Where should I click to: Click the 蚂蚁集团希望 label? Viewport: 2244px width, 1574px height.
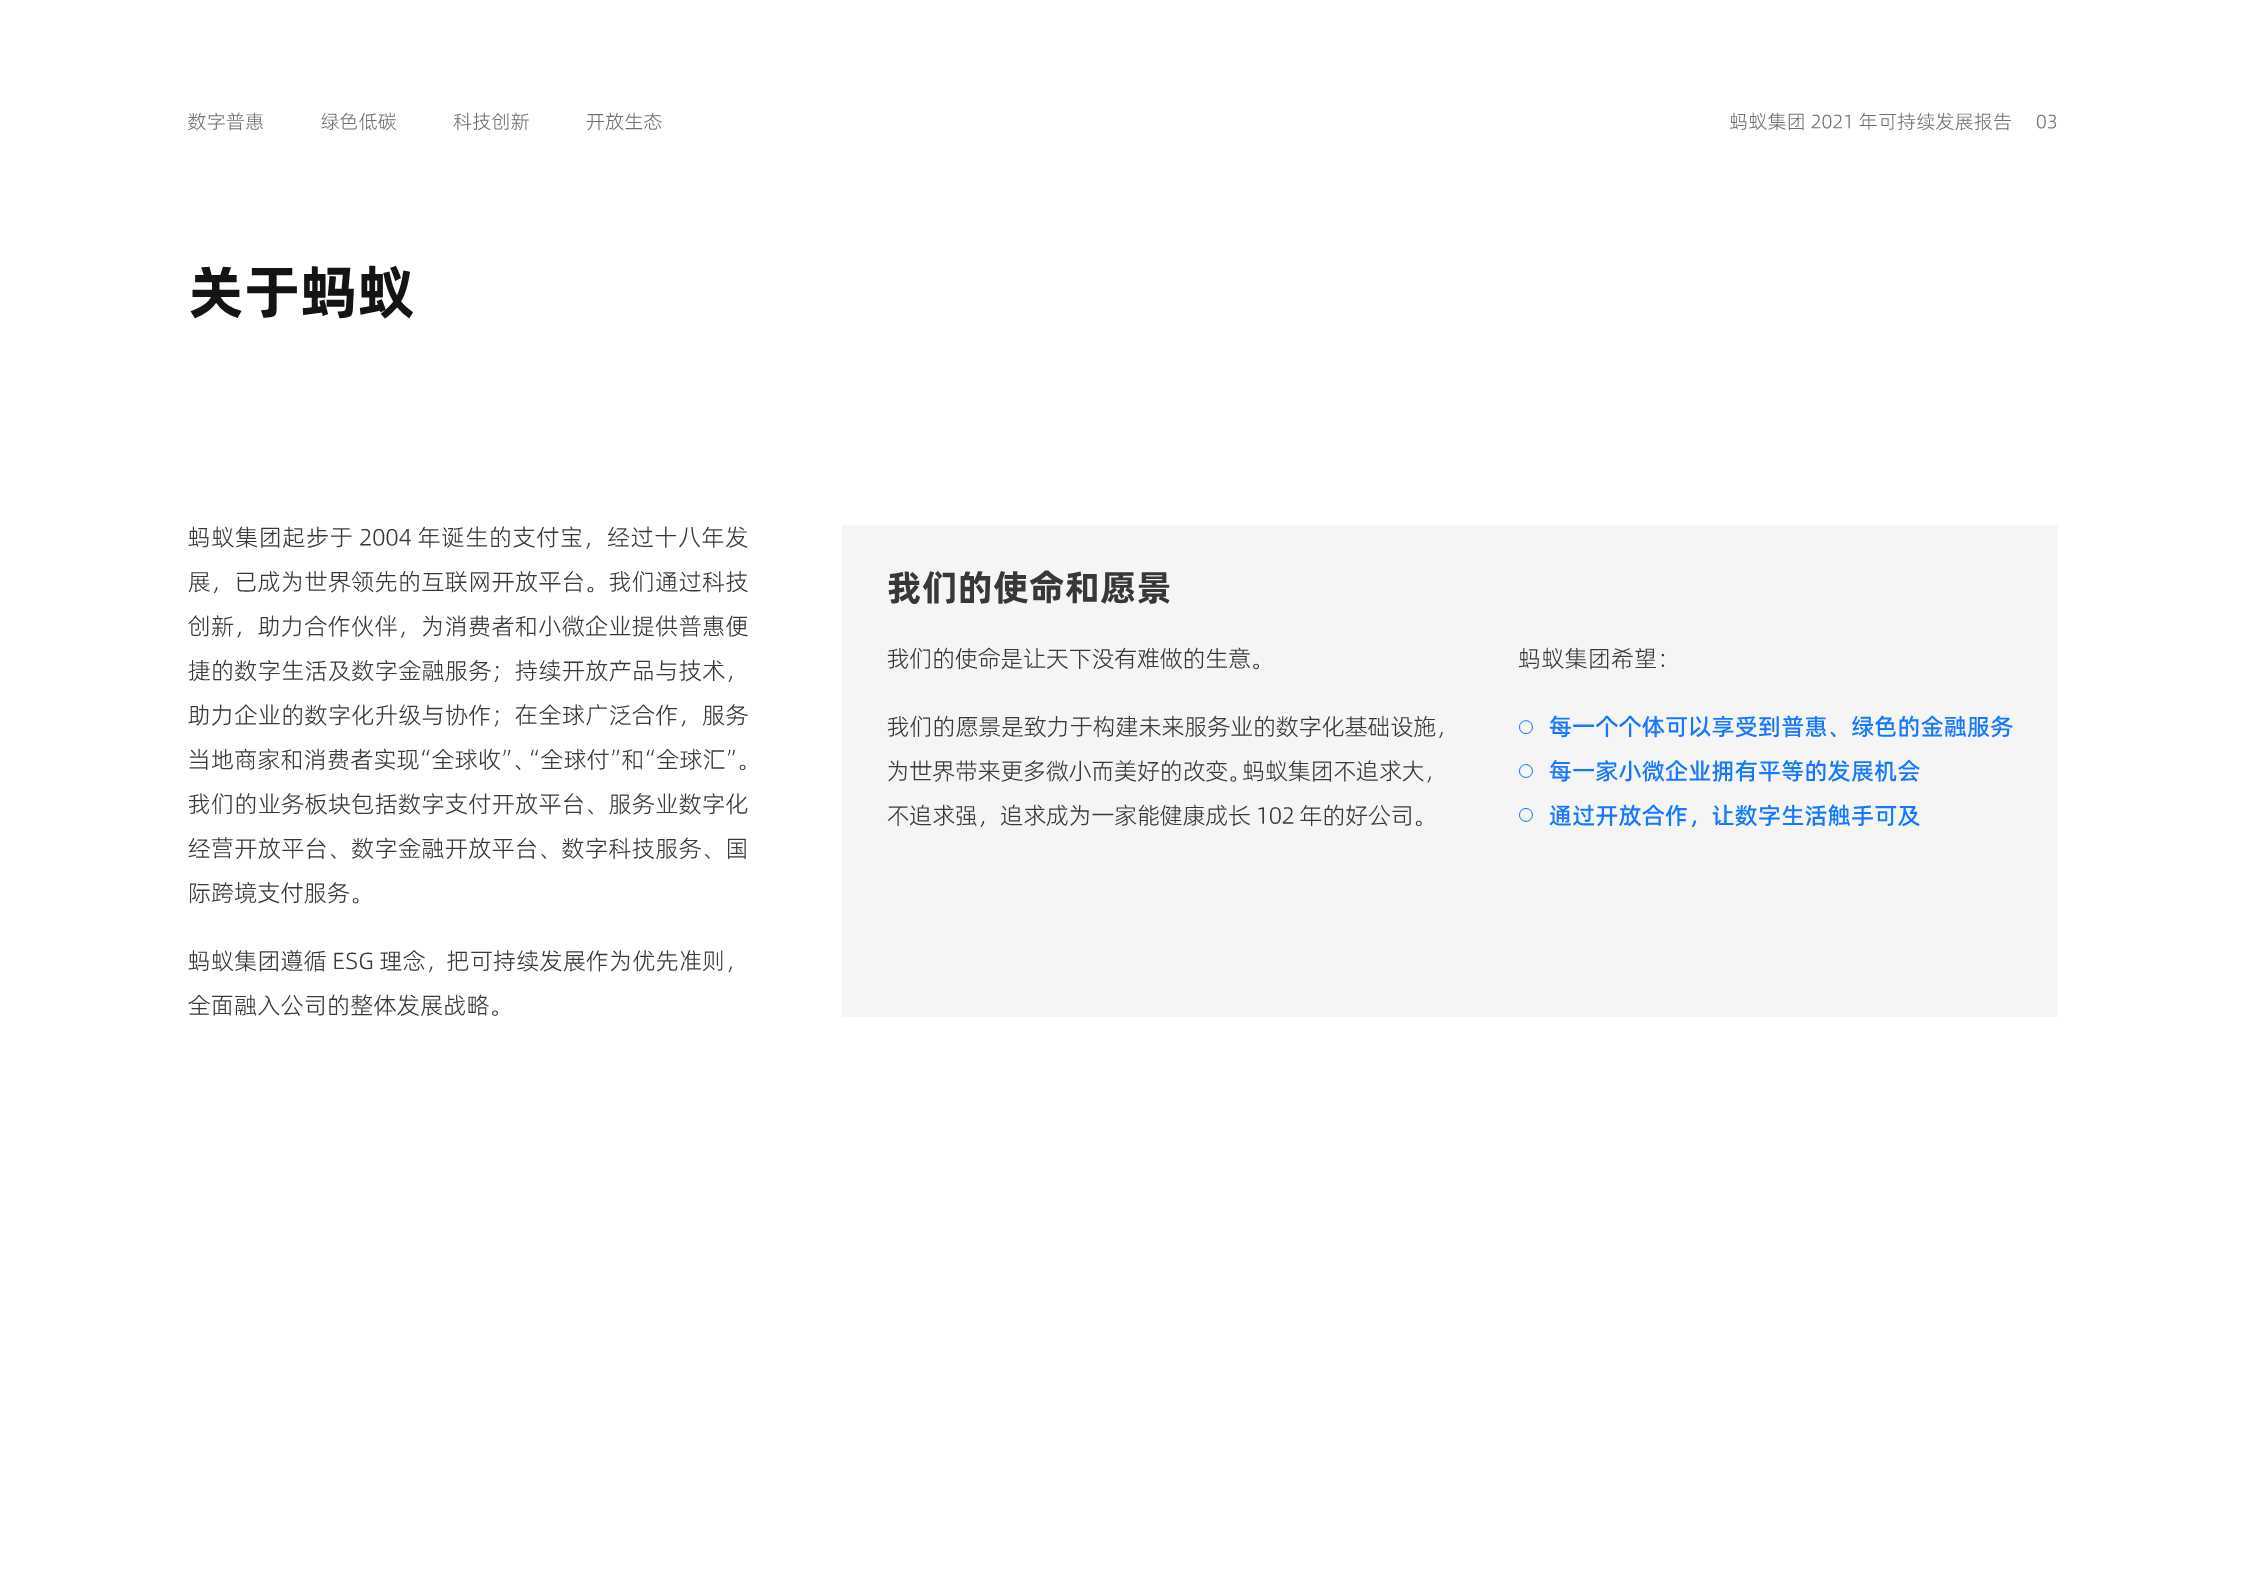point(1592,659)
